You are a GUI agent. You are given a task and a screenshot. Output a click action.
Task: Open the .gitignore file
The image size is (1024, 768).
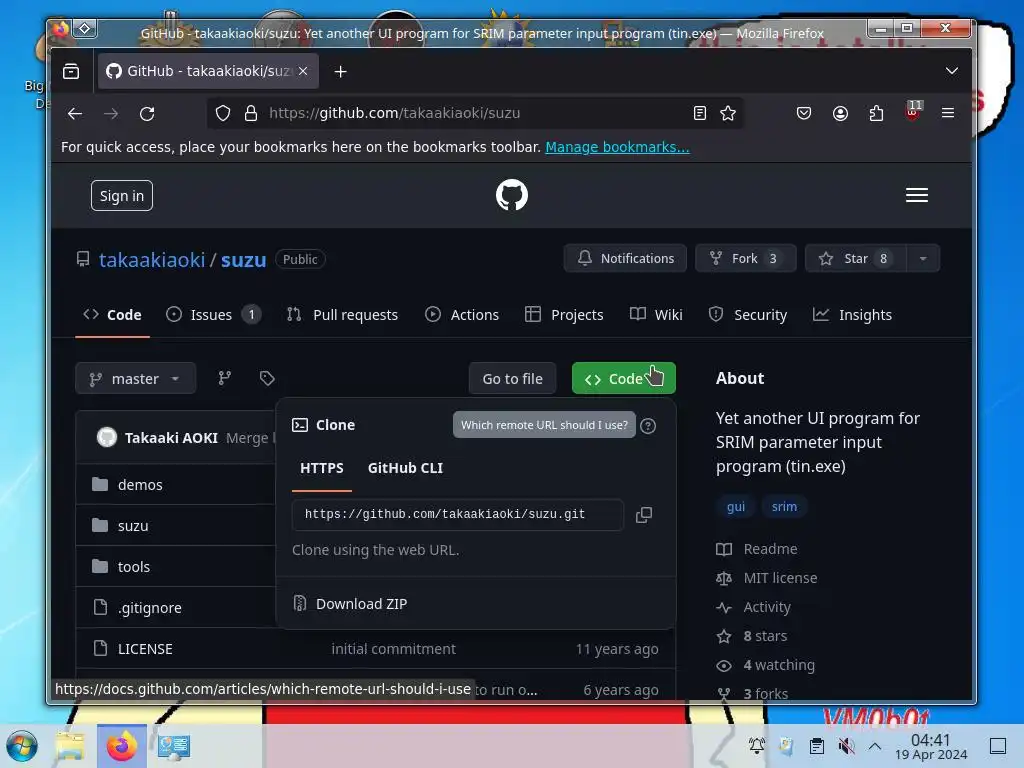pyautogui.click(x=150, y=608)
